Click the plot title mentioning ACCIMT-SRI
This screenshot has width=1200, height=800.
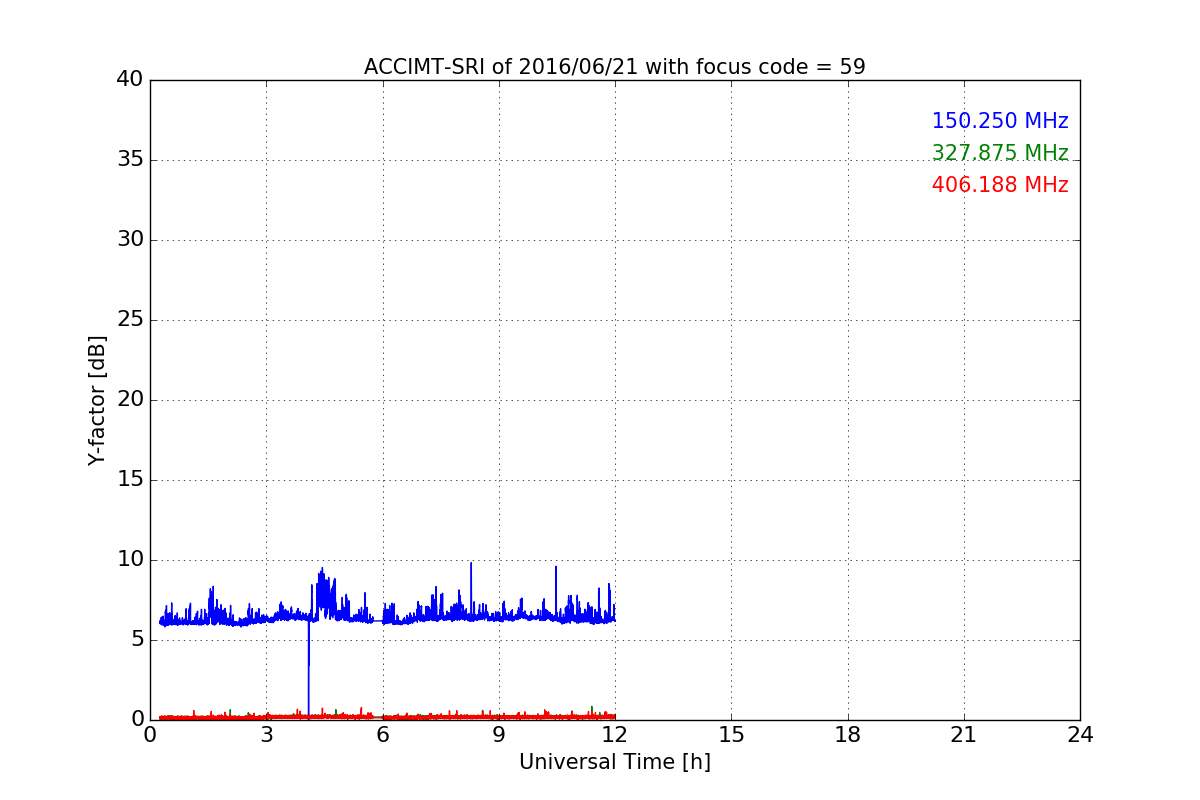coord(614,67)
